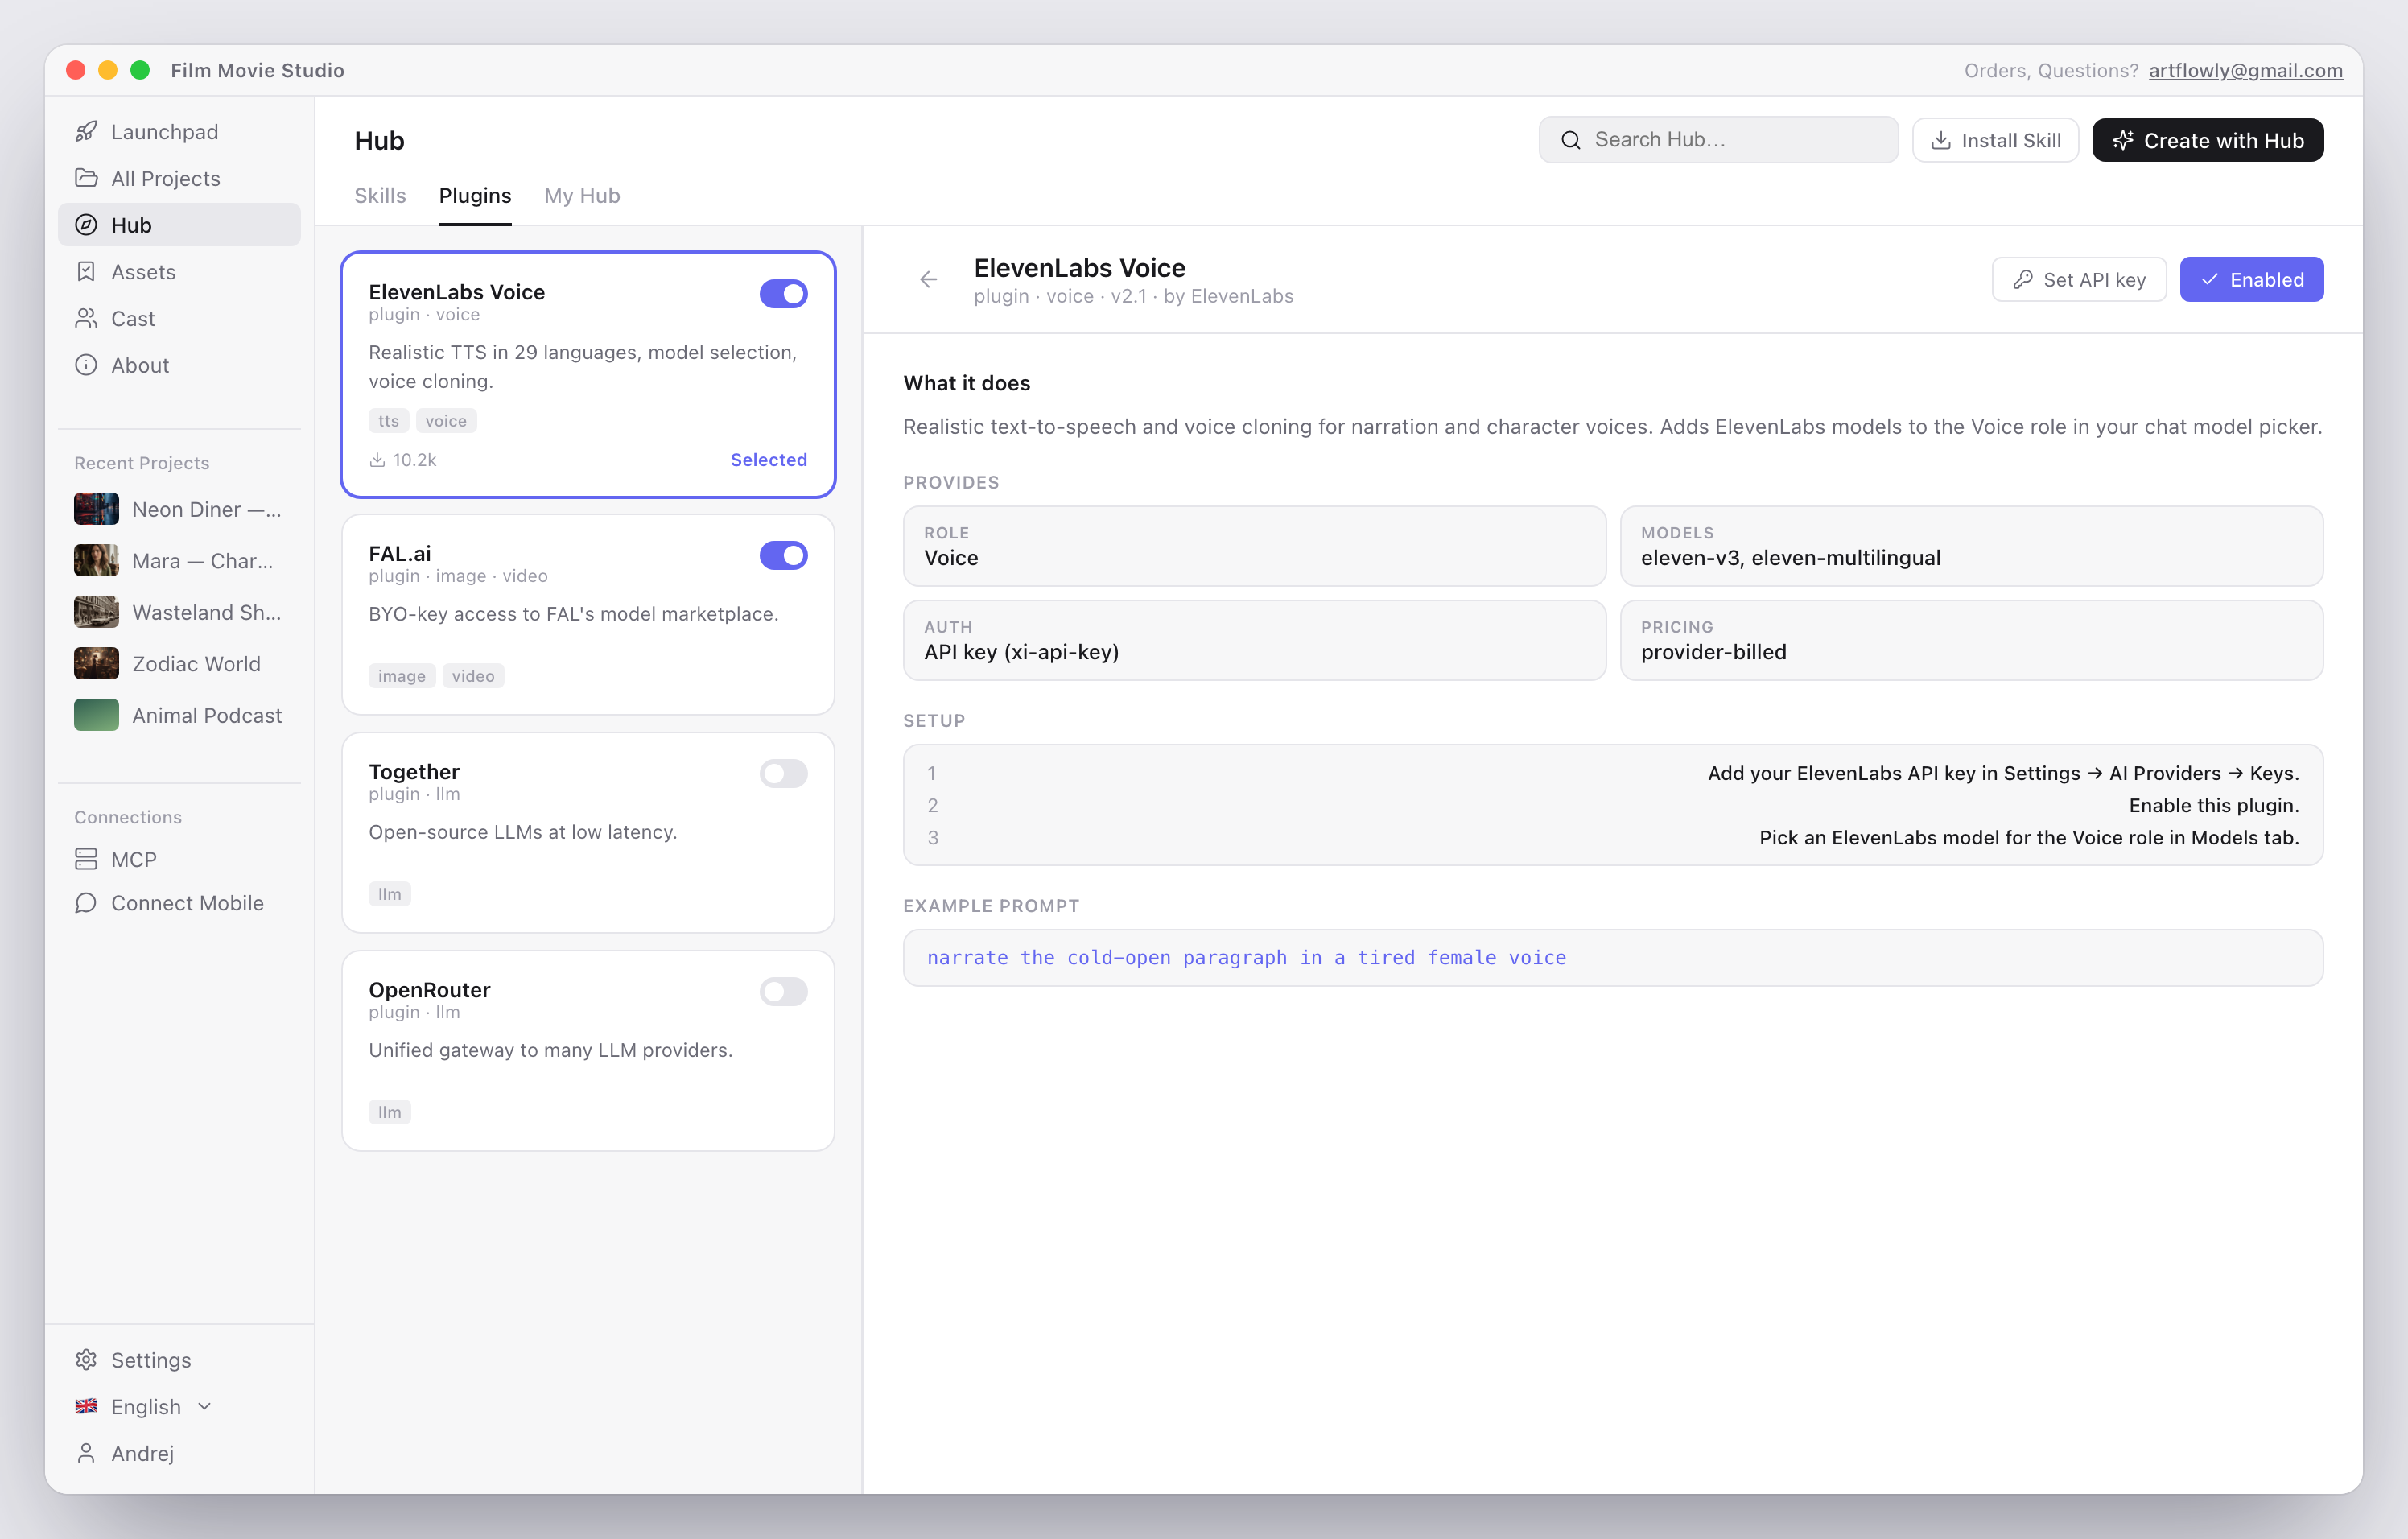The height and width of the screenshot is (1539, 2408).
Task: Go to Launchpad in the sidebar
Action: (179, 131)
